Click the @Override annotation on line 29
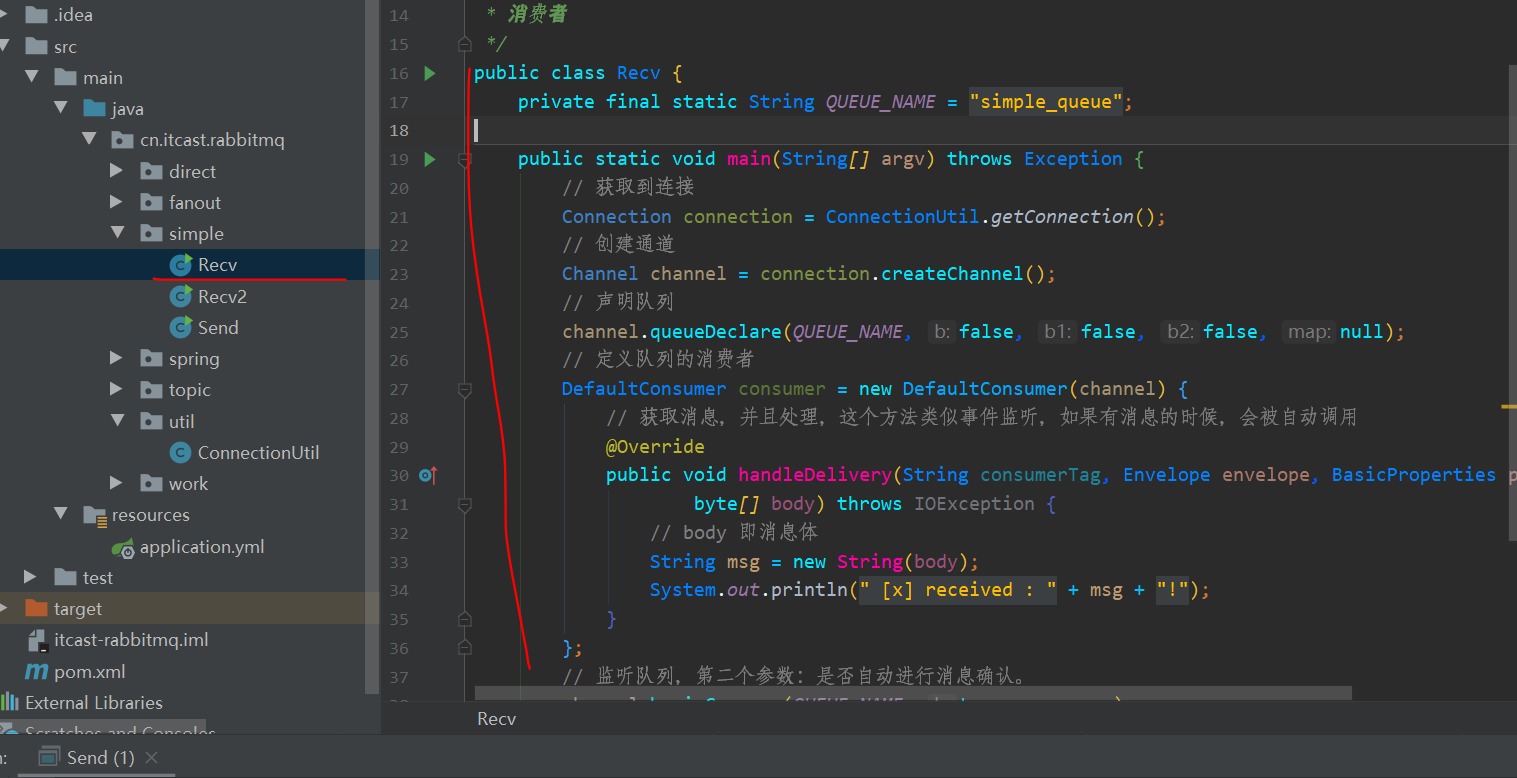 point(655,447)
